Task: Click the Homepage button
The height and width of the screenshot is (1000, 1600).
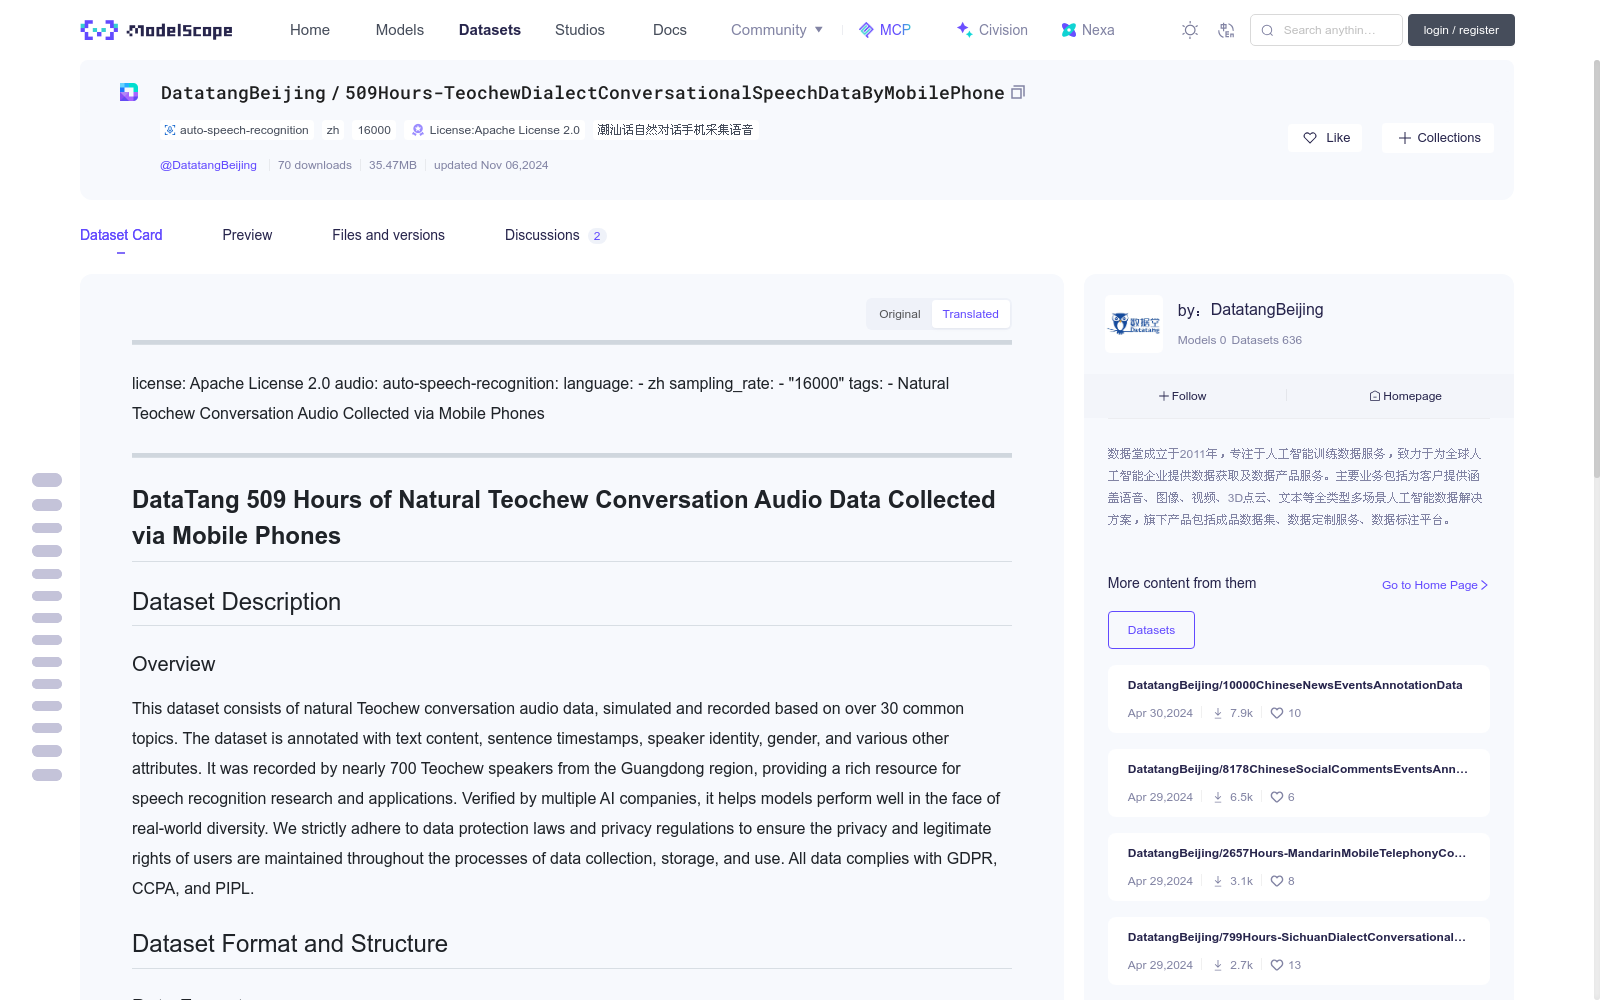Action: [1405, 396]
